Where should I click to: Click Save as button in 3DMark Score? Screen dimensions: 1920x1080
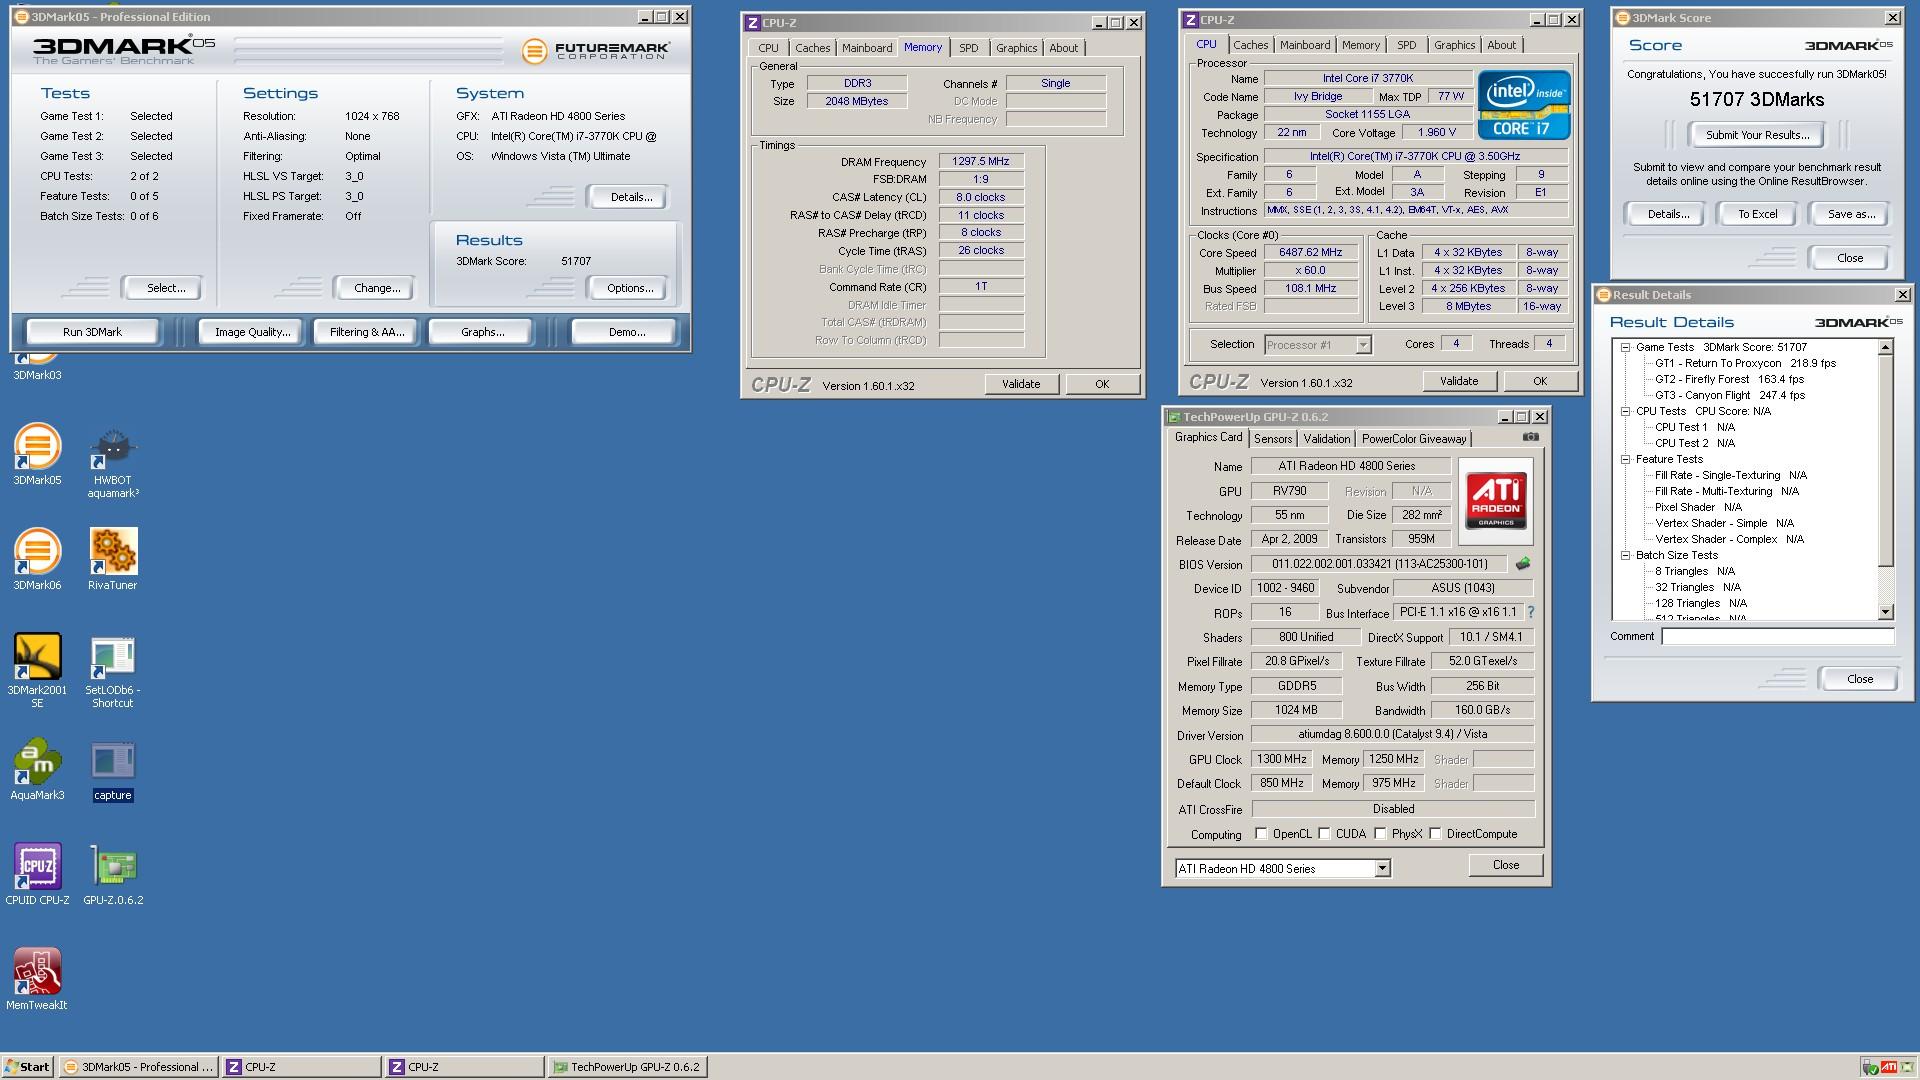click(1851, 214)
